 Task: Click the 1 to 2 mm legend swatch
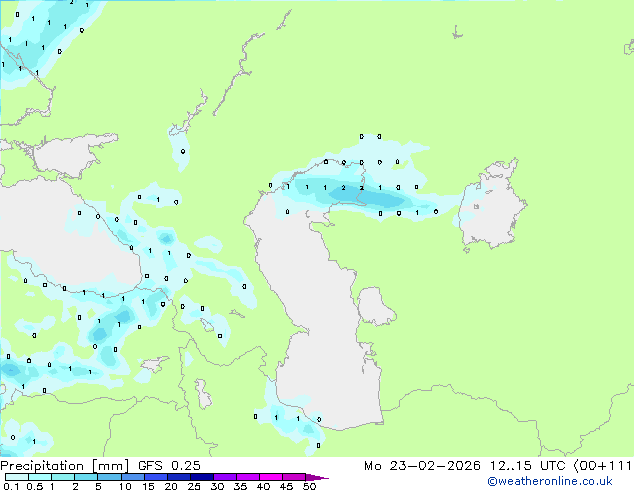tap(63, 477)
